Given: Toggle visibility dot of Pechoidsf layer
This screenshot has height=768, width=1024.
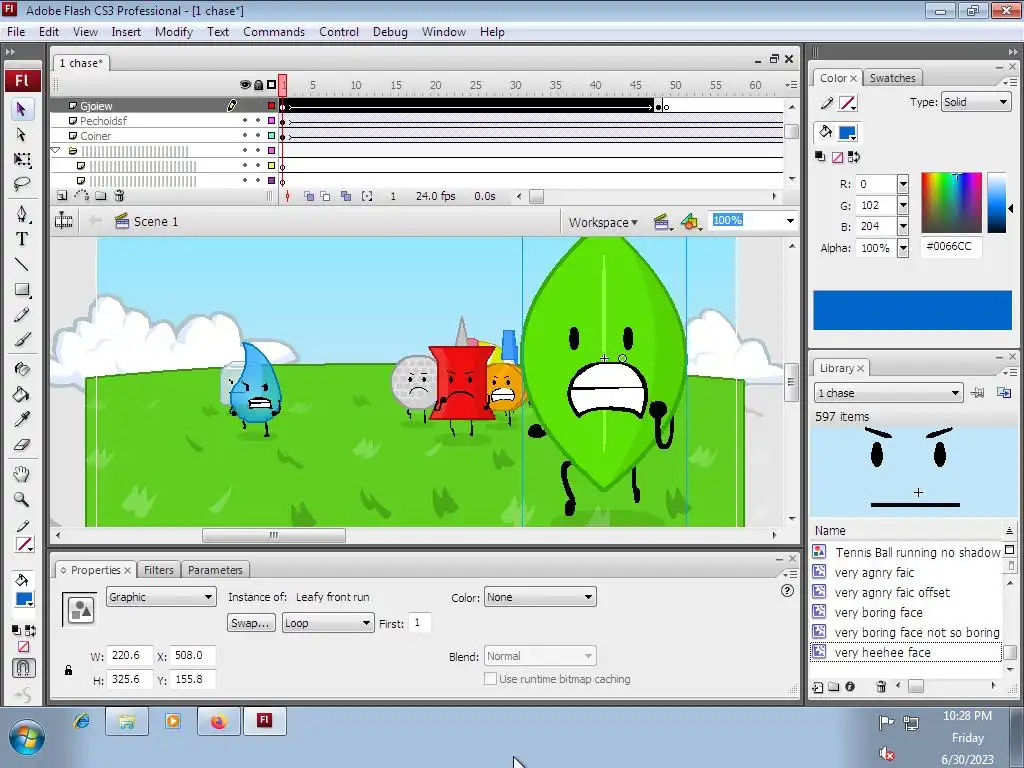Looking at the screenshot, I should point(245,121).
